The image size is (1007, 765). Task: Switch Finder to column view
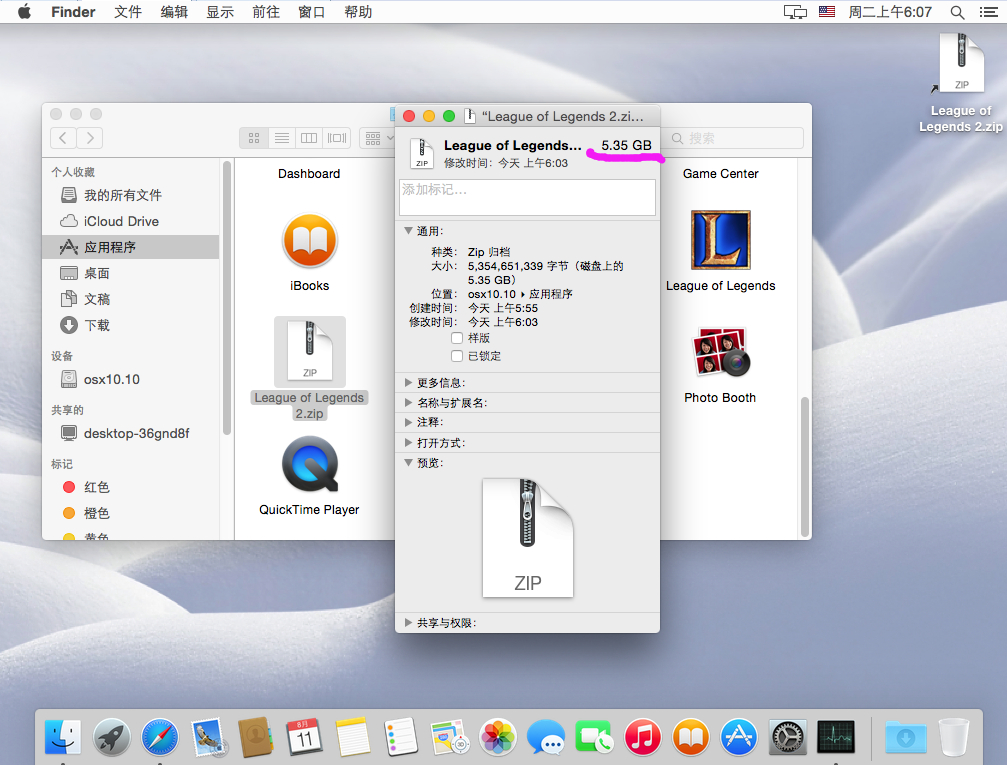[309, 138]
